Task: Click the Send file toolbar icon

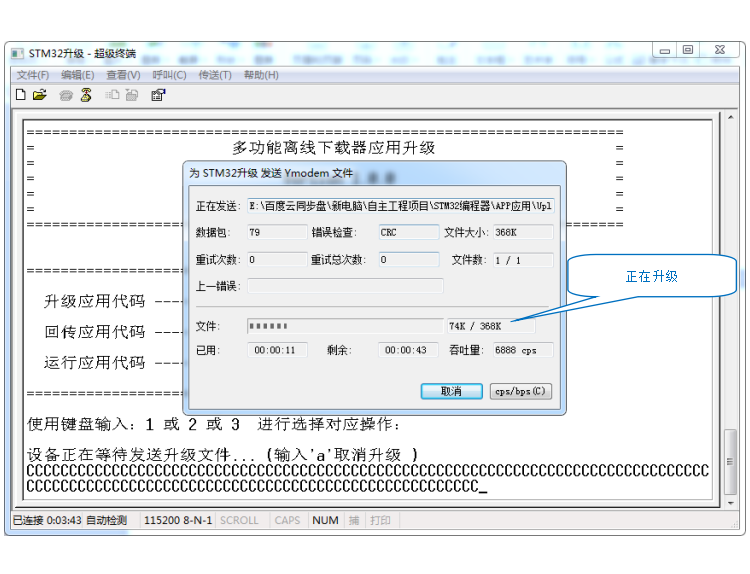Action: click(112, 95)
